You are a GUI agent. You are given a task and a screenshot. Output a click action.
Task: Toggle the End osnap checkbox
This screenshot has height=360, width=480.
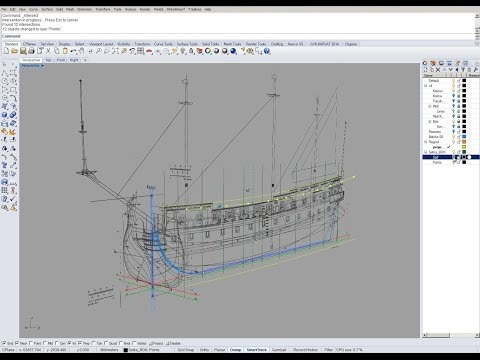click(x=4, y=343)
